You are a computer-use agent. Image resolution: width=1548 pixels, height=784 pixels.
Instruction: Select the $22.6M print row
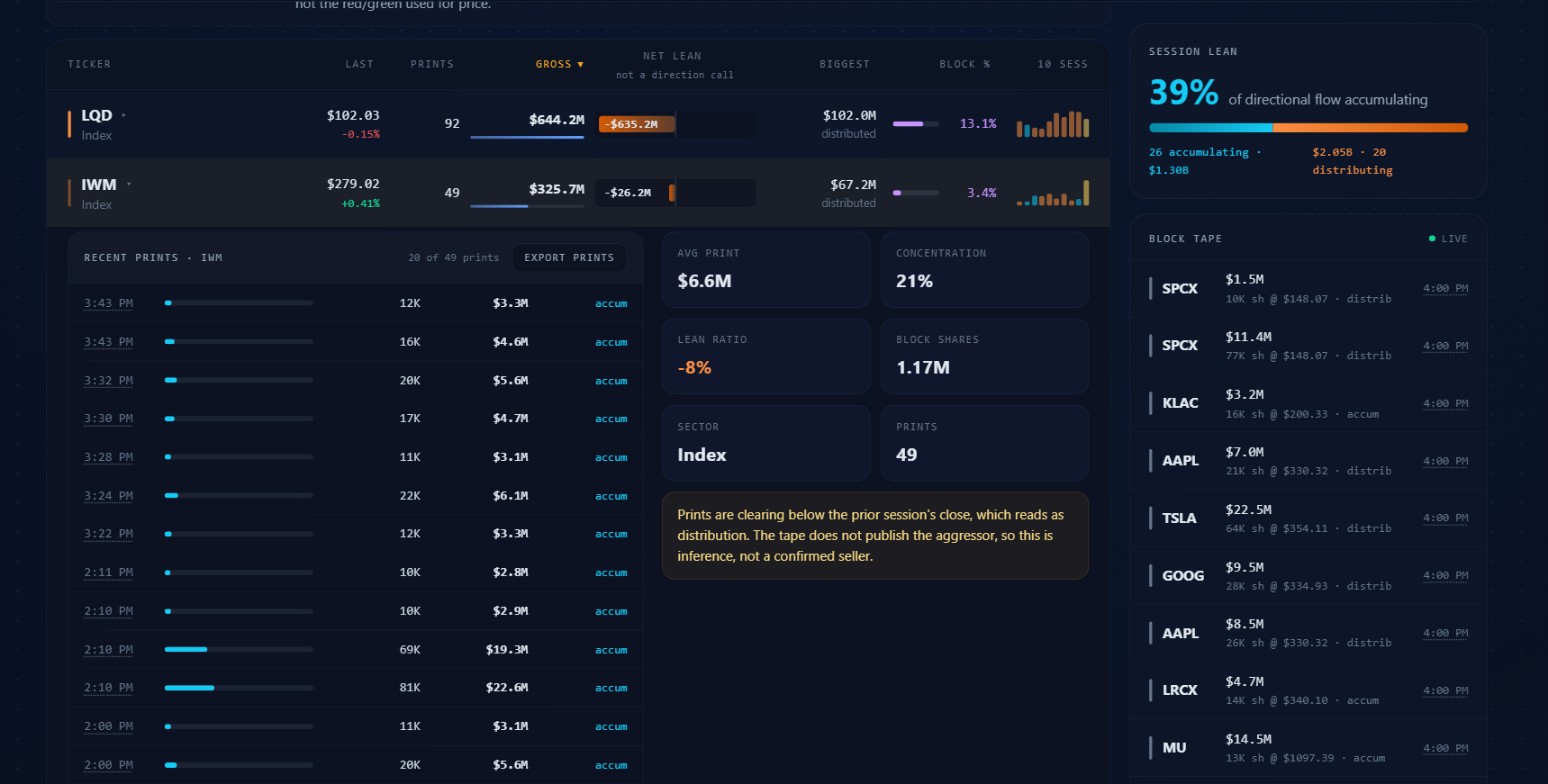pyautogui.click(x=355, y=688)
